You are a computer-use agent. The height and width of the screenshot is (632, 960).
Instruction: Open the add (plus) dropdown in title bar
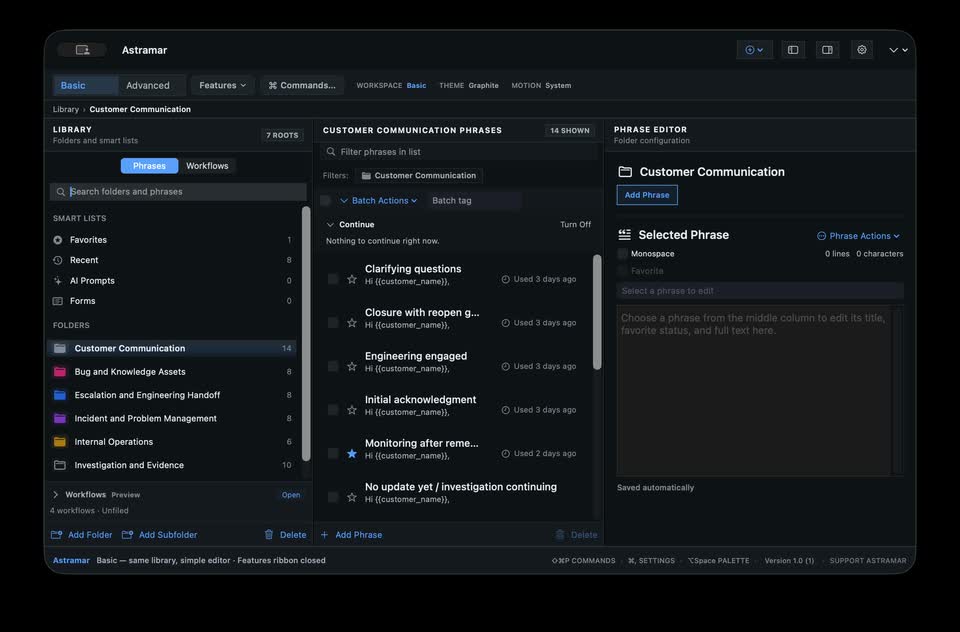click(x=754, y=50)
